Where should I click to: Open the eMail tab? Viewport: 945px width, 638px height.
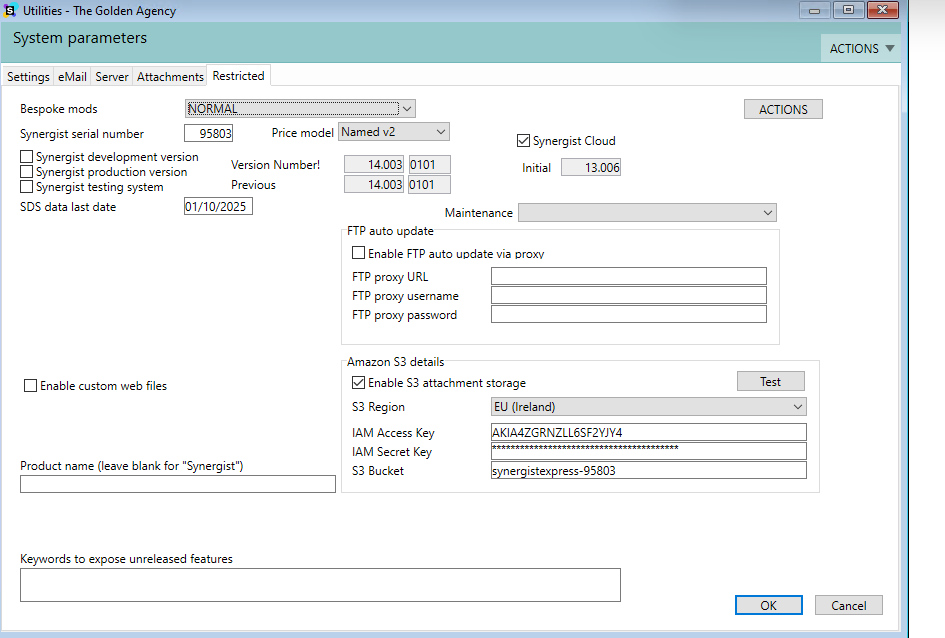72,77
